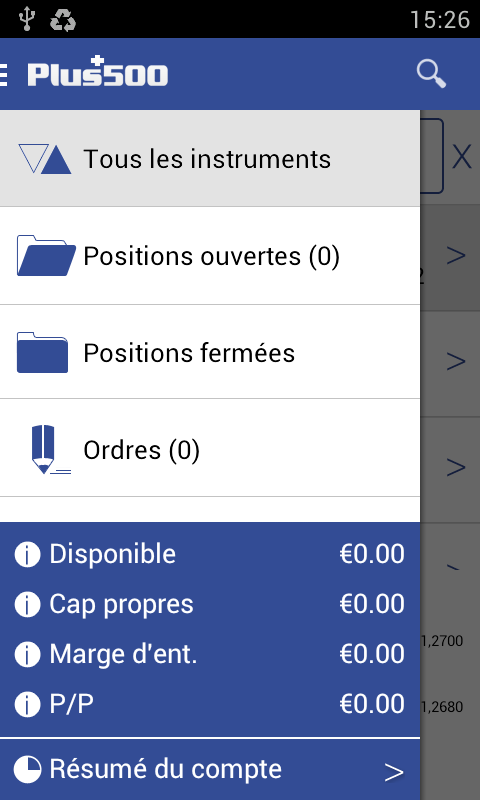Tap the hamburger menu icon
Viewport: 480px width, 800px height.
3,74
